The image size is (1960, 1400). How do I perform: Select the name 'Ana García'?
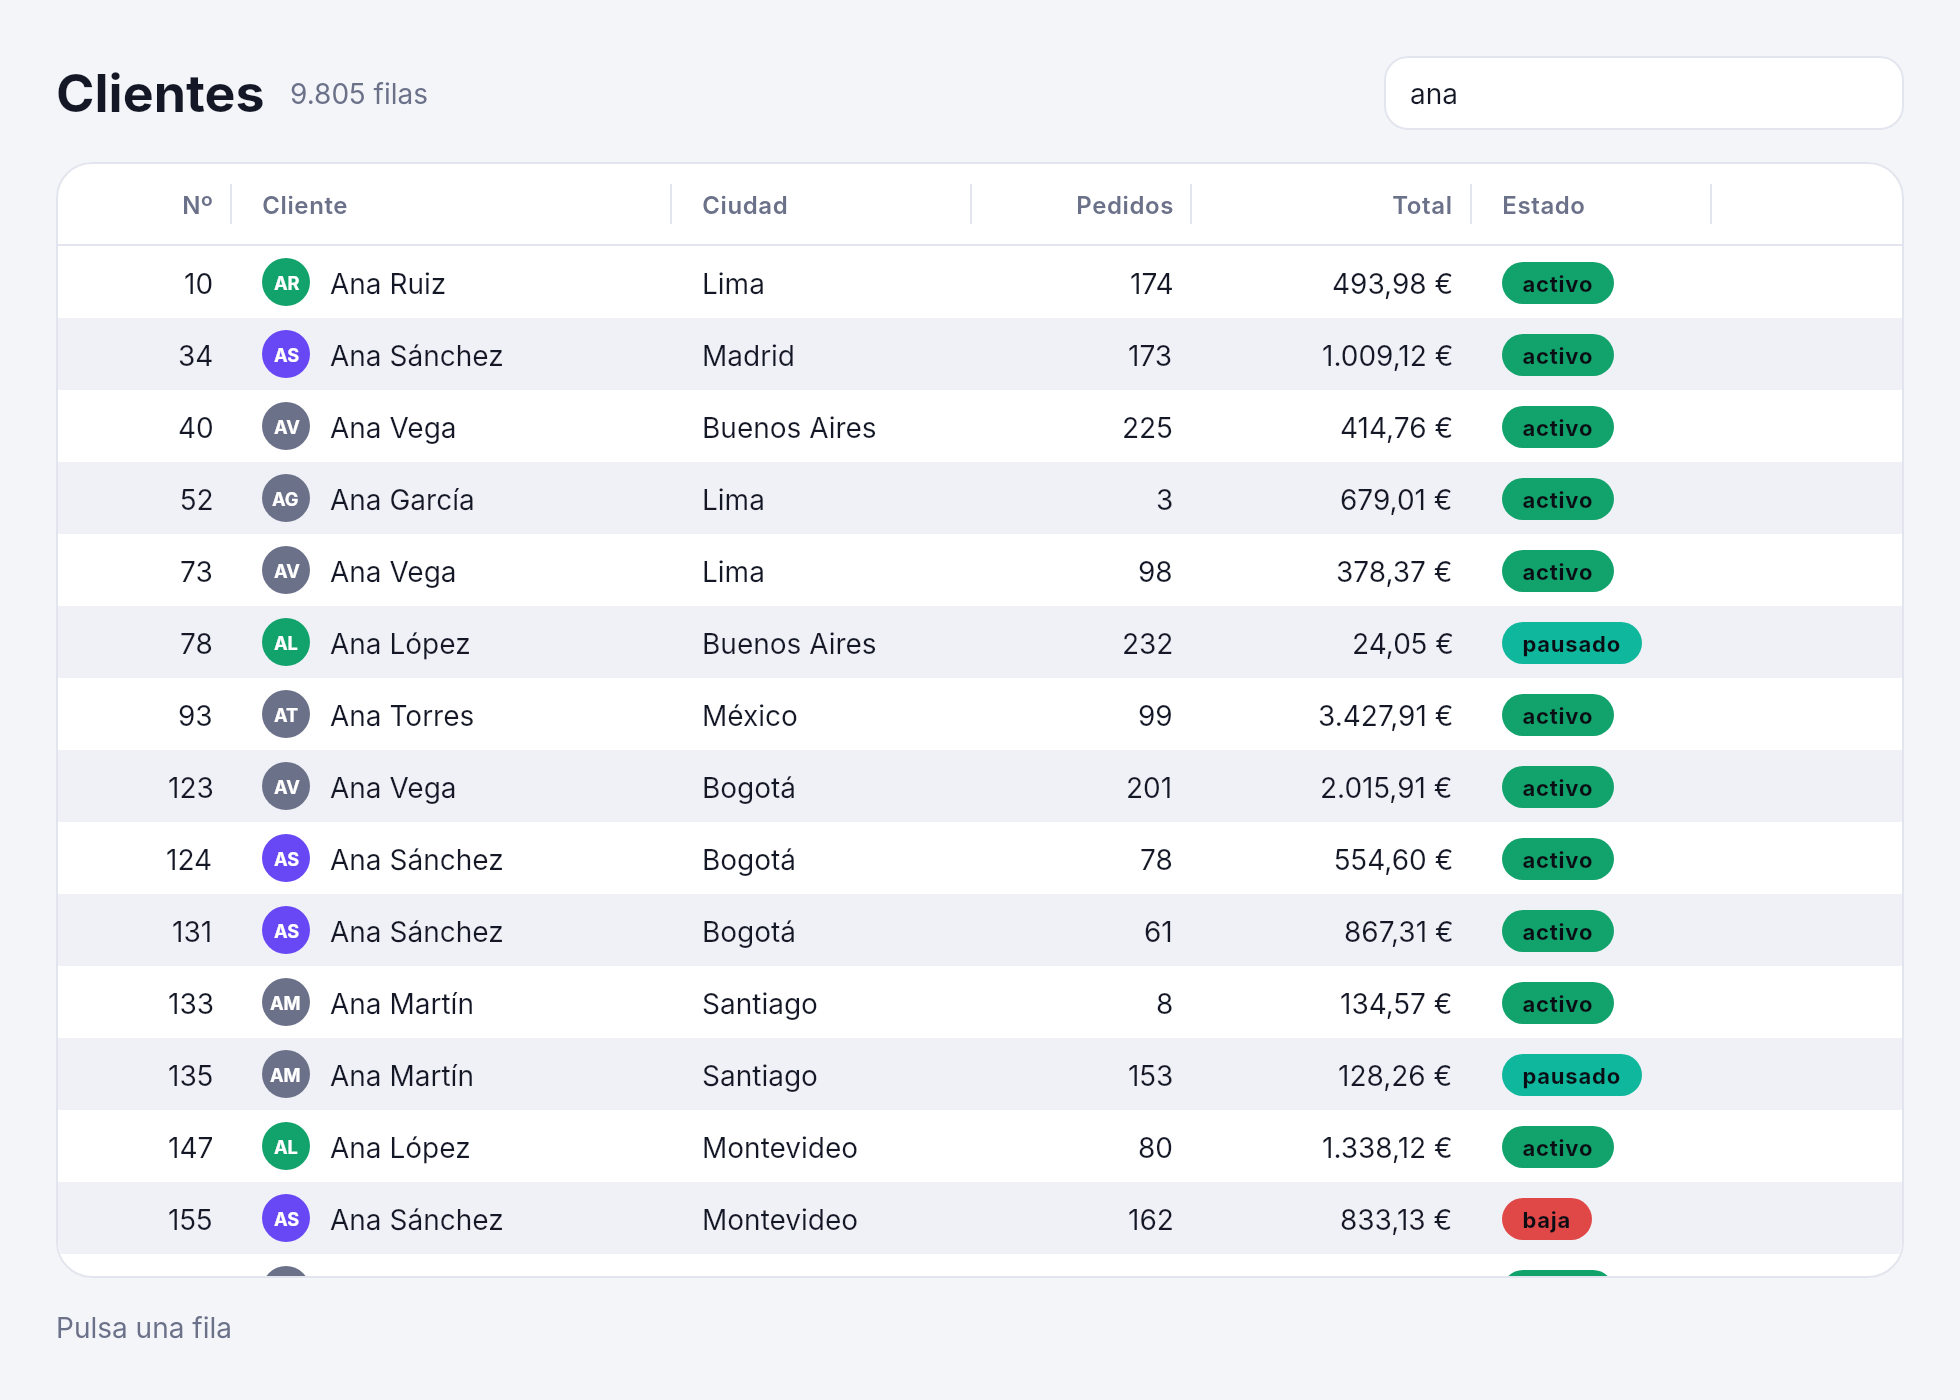click(x=402, y=500)
